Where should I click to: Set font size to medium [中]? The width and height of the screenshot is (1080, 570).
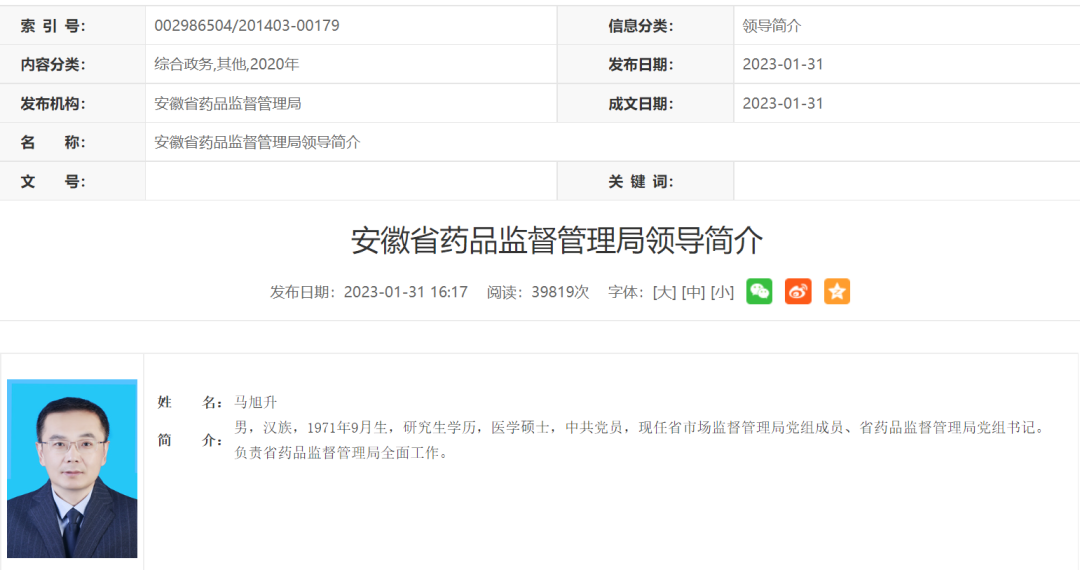pos(694,292)
